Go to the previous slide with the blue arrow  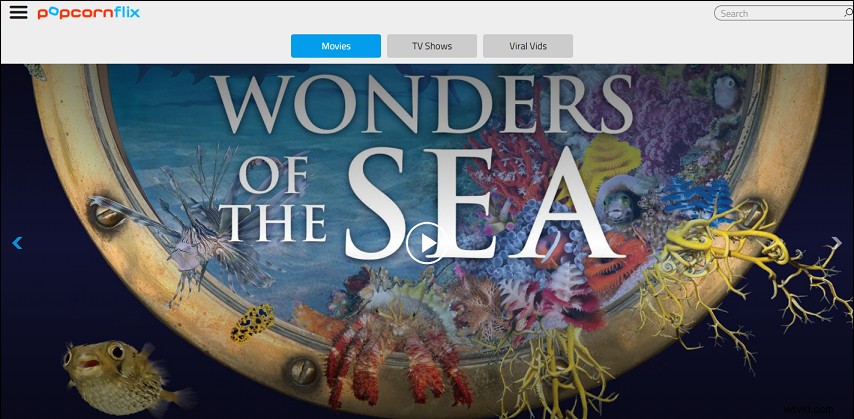pyautogui.click(x=17, y=242)
